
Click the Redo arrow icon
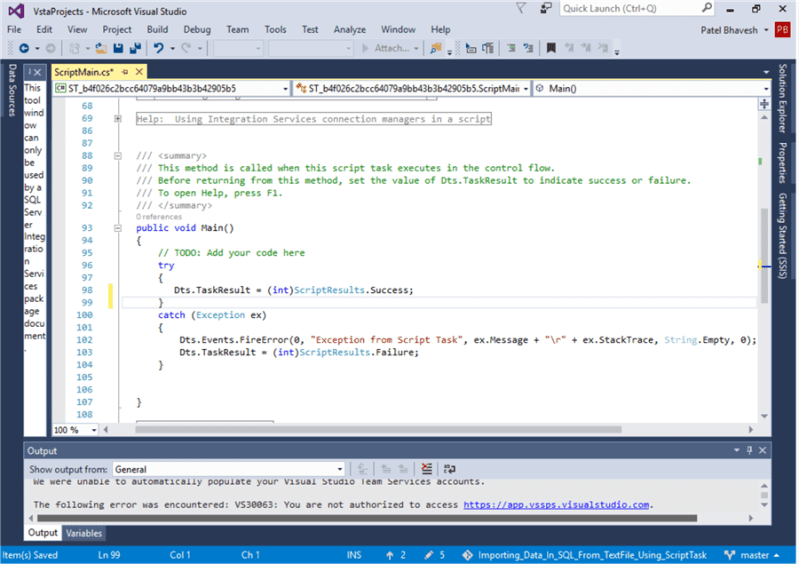186,48
